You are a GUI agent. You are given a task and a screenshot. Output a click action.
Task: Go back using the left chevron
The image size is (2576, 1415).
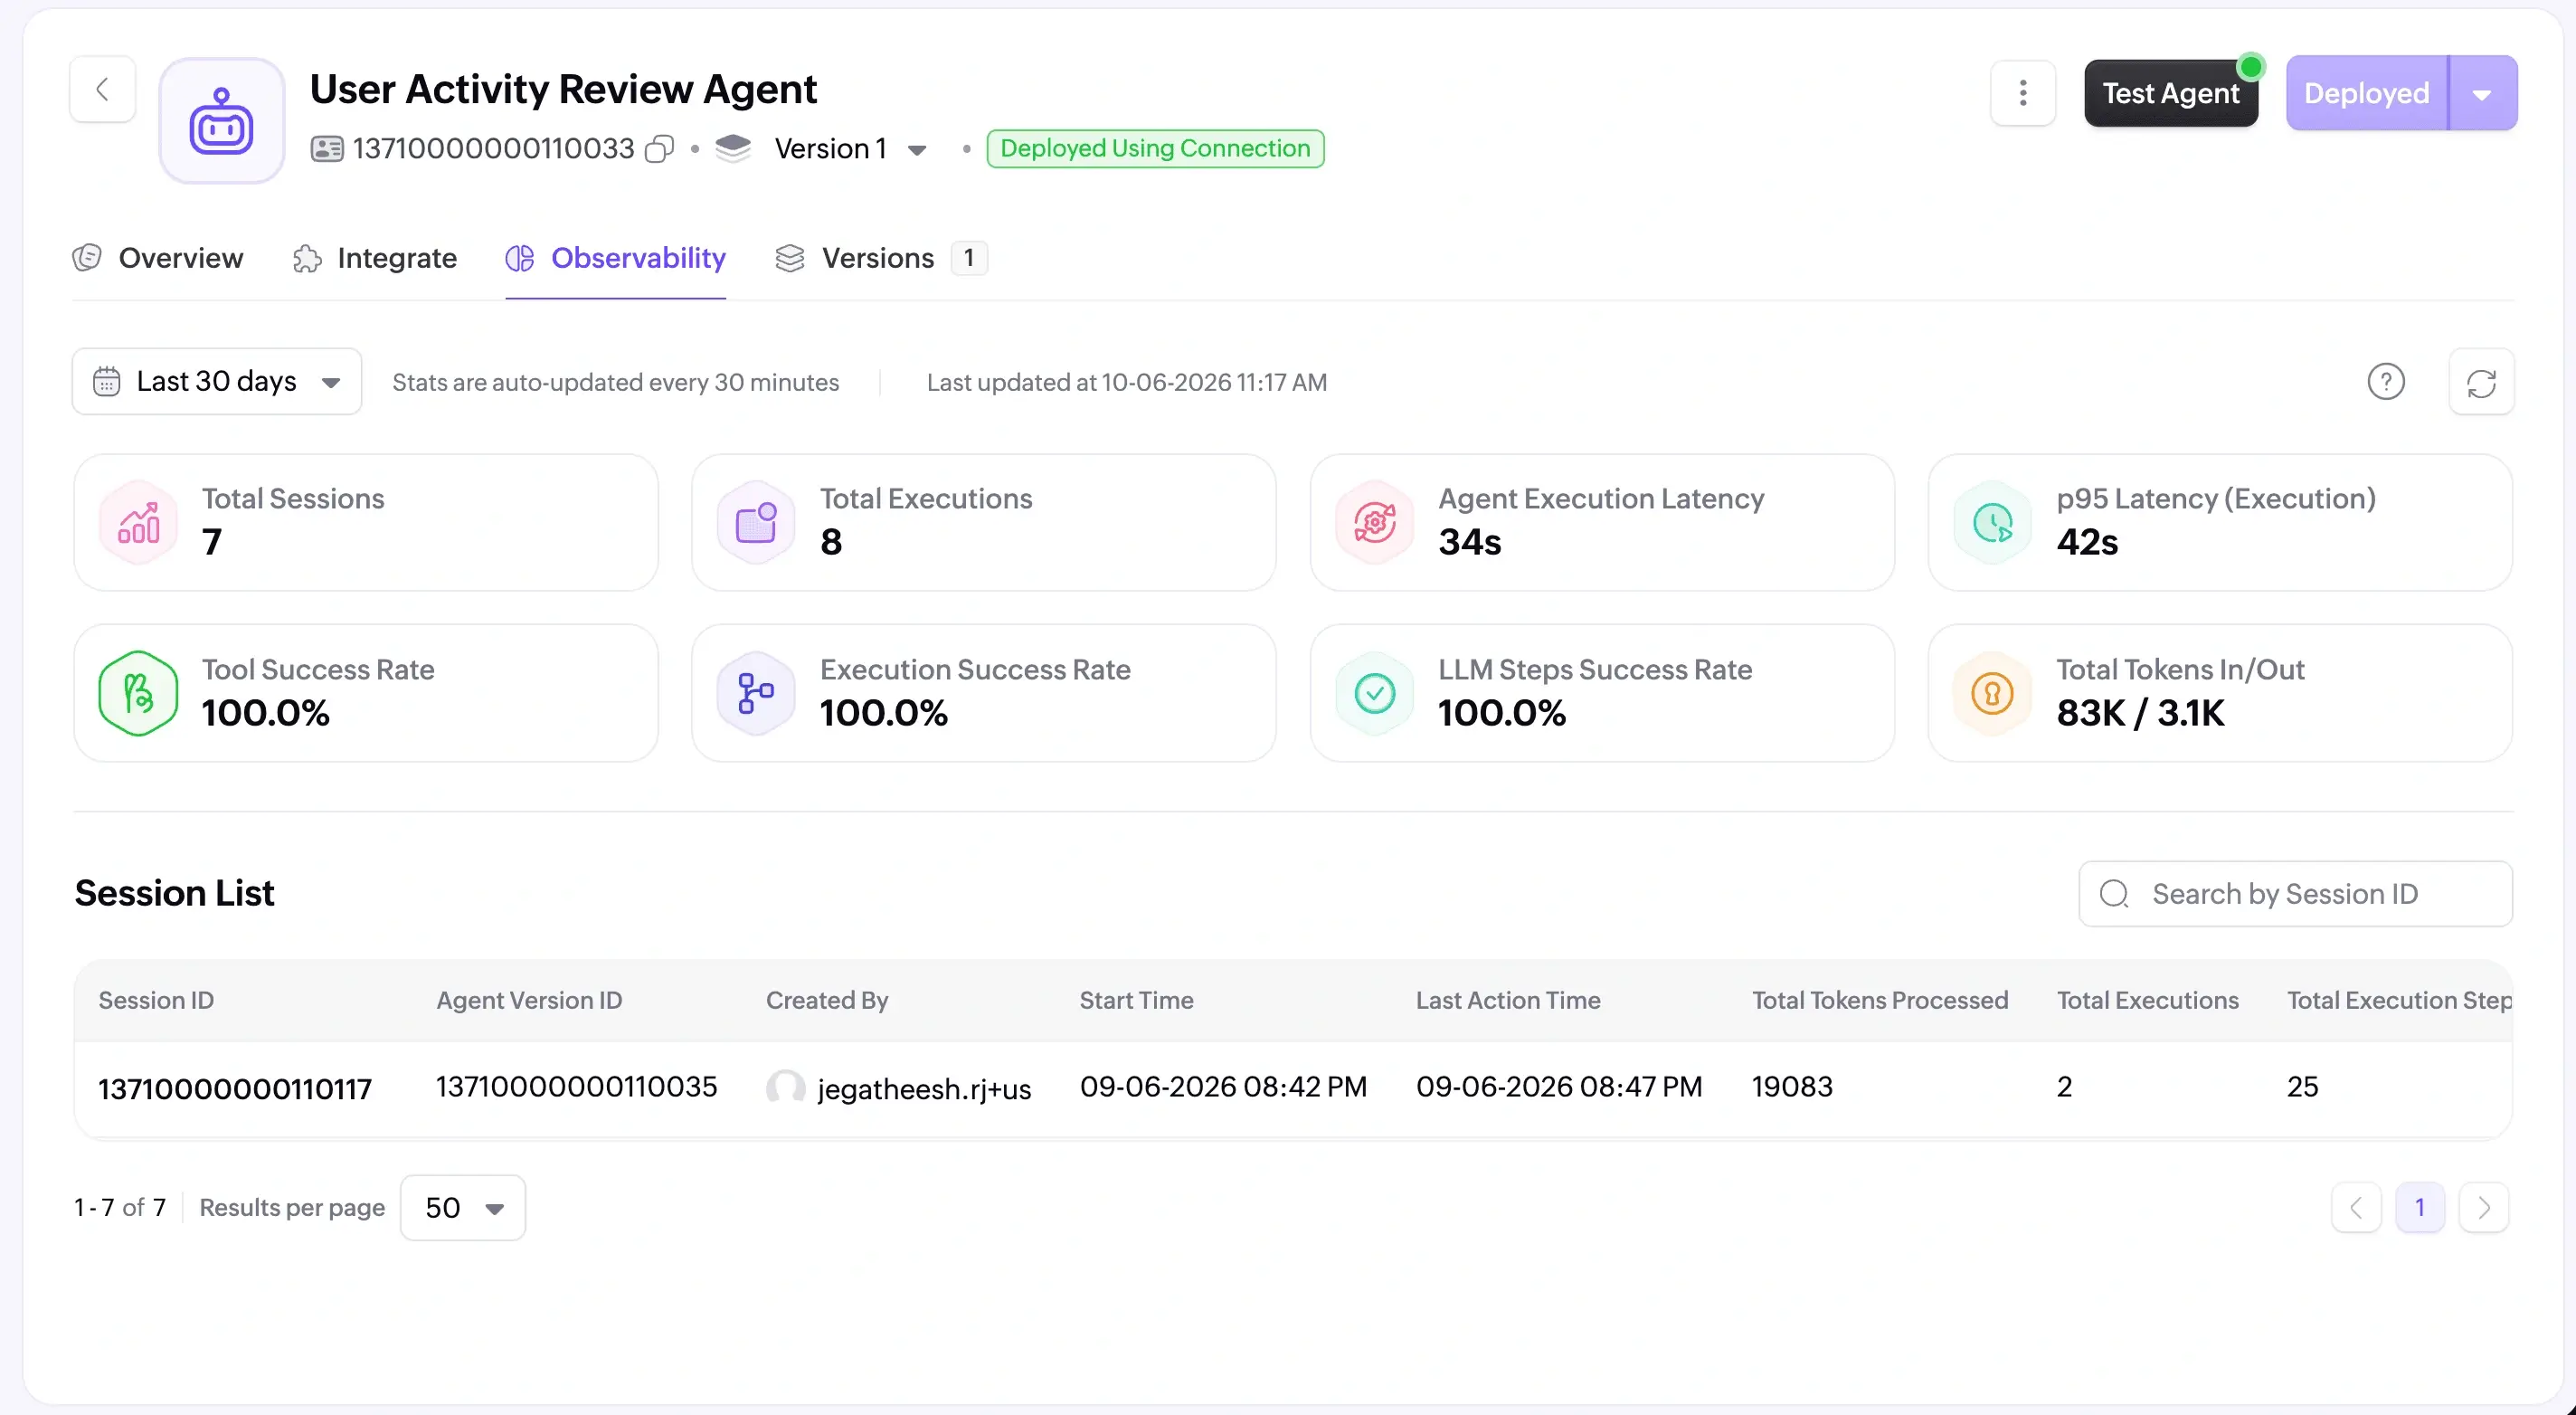point(102,90)
